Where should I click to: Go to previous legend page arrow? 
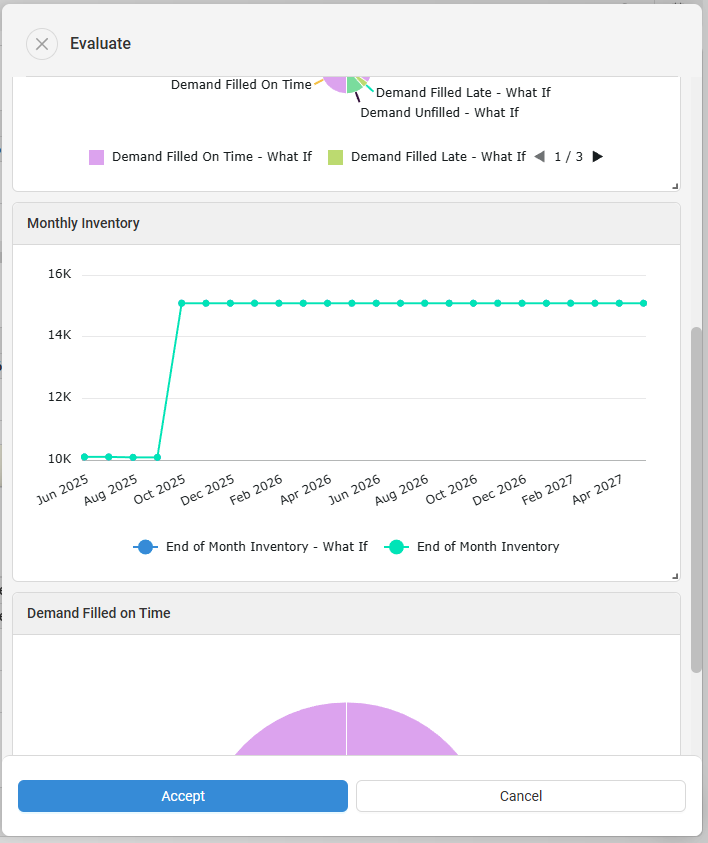point(539,157)
